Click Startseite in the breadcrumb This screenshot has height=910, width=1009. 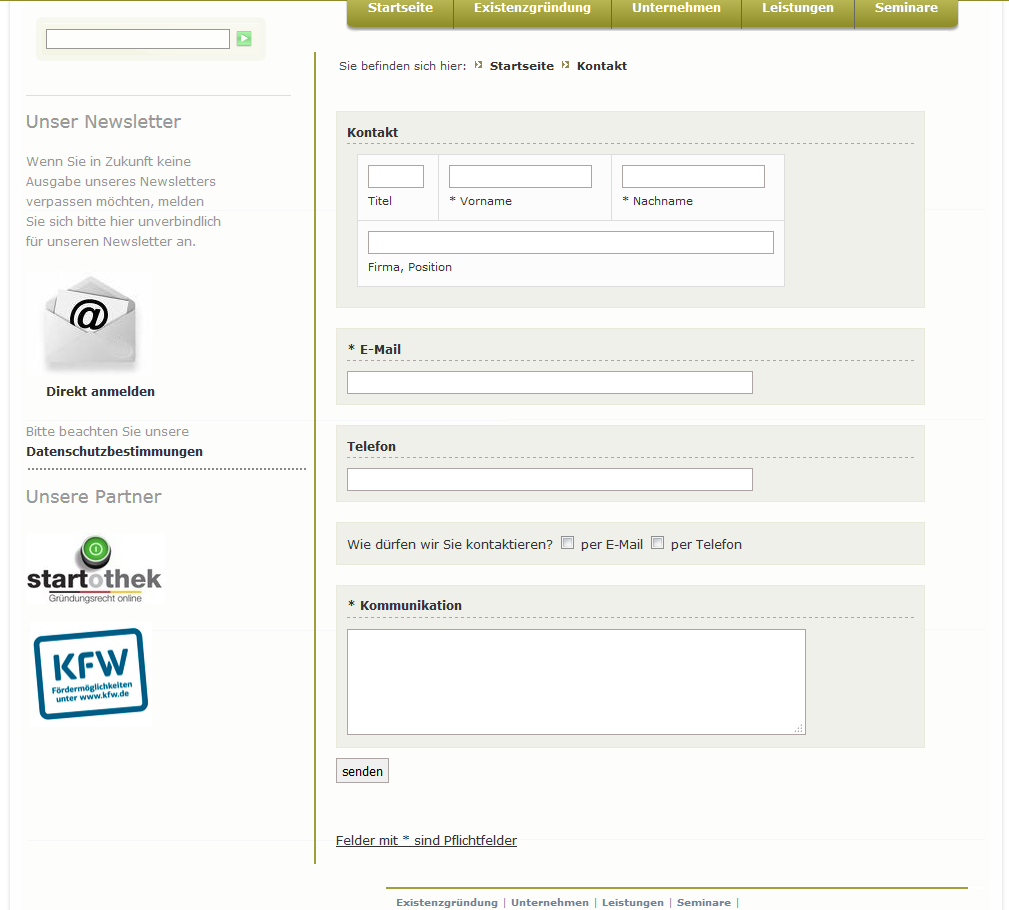pos(522,66)
